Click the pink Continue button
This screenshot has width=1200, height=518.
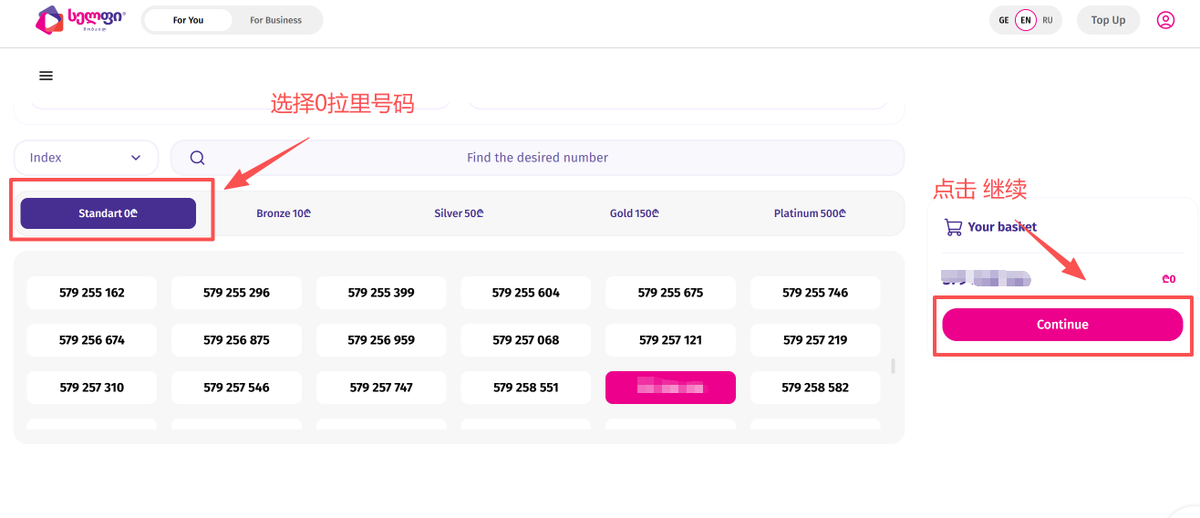(1062, 324)
